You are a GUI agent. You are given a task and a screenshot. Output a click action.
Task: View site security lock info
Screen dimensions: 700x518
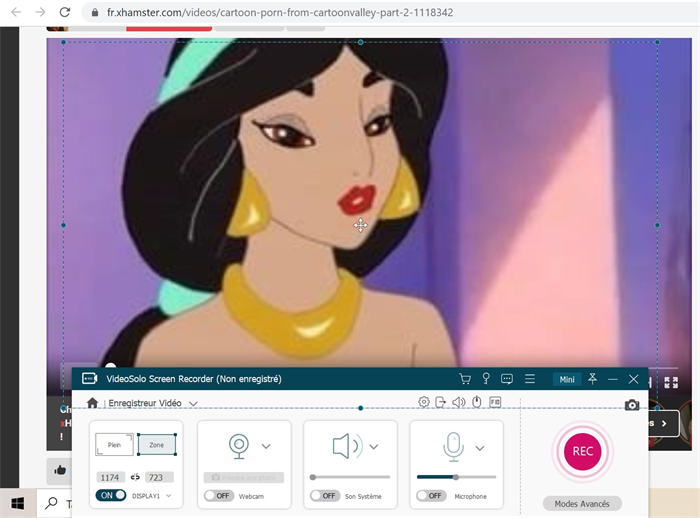click(x=95, y=13)
